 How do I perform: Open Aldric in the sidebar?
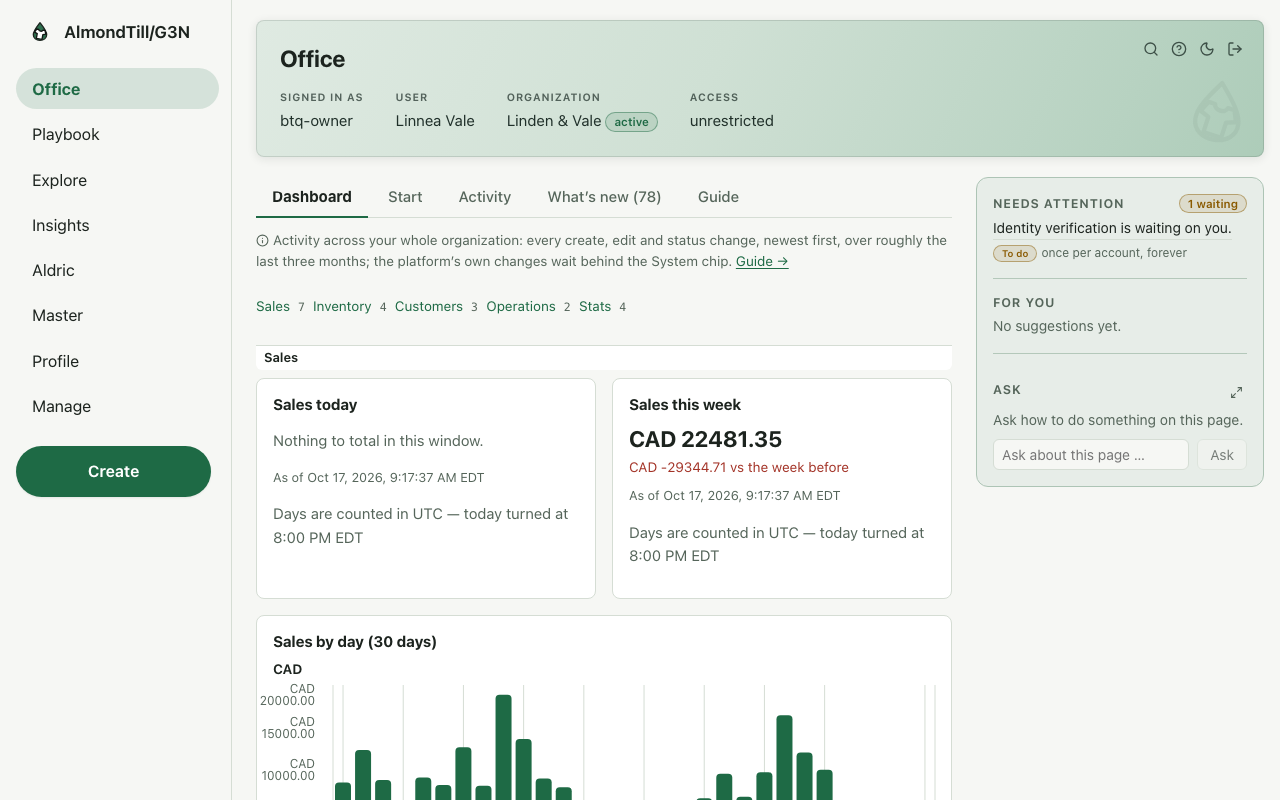point(117,270)
